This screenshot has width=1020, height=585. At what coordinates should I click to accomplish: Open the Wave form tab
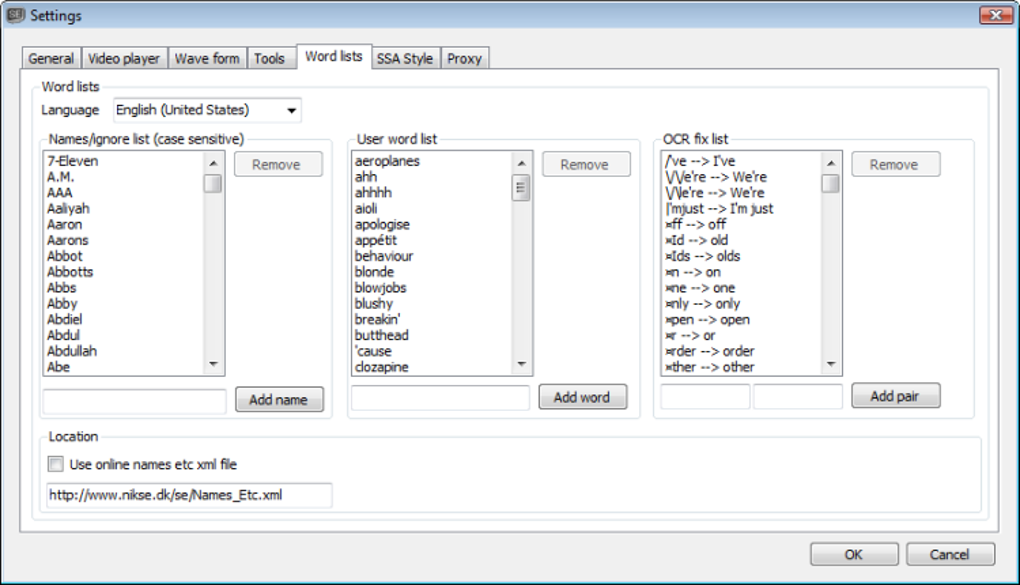(x=207, y=59)
